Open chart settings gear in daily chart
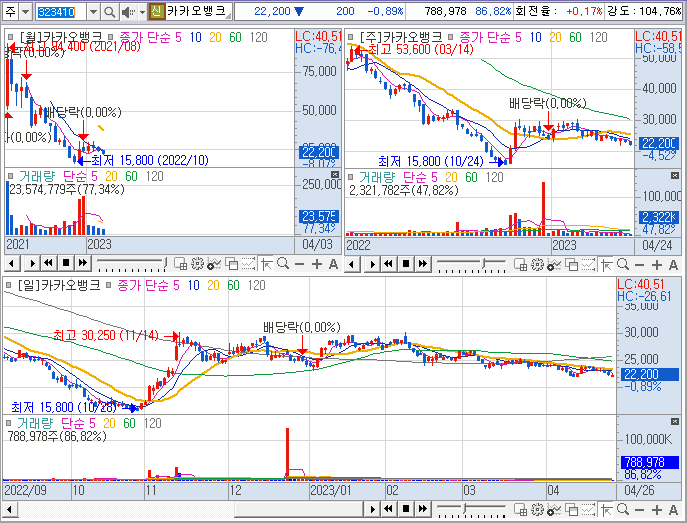This screenshot has width=687, height=523. pyautogui.click(x=538, y=509)
